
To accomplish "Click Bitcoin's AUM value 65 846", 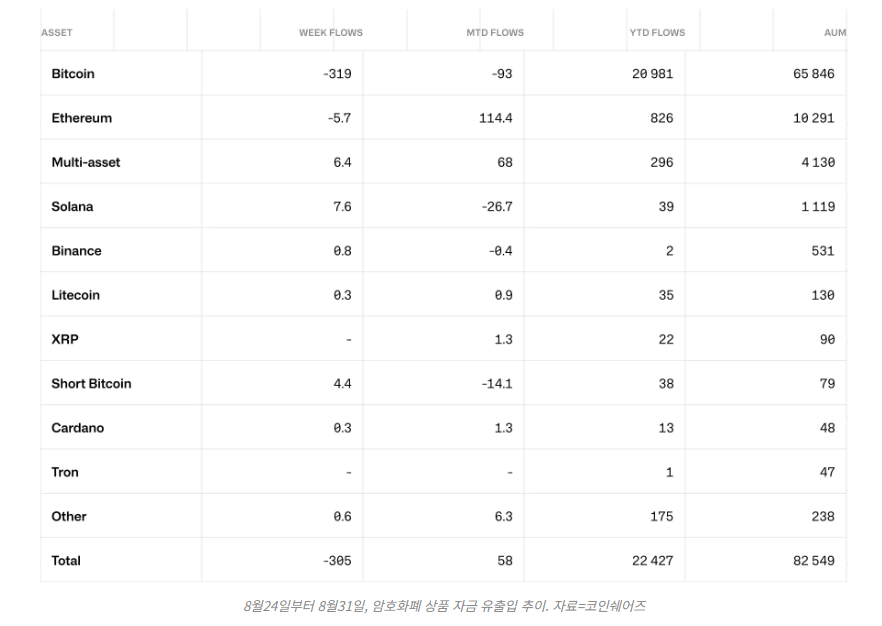I will (x=813, y=74).
